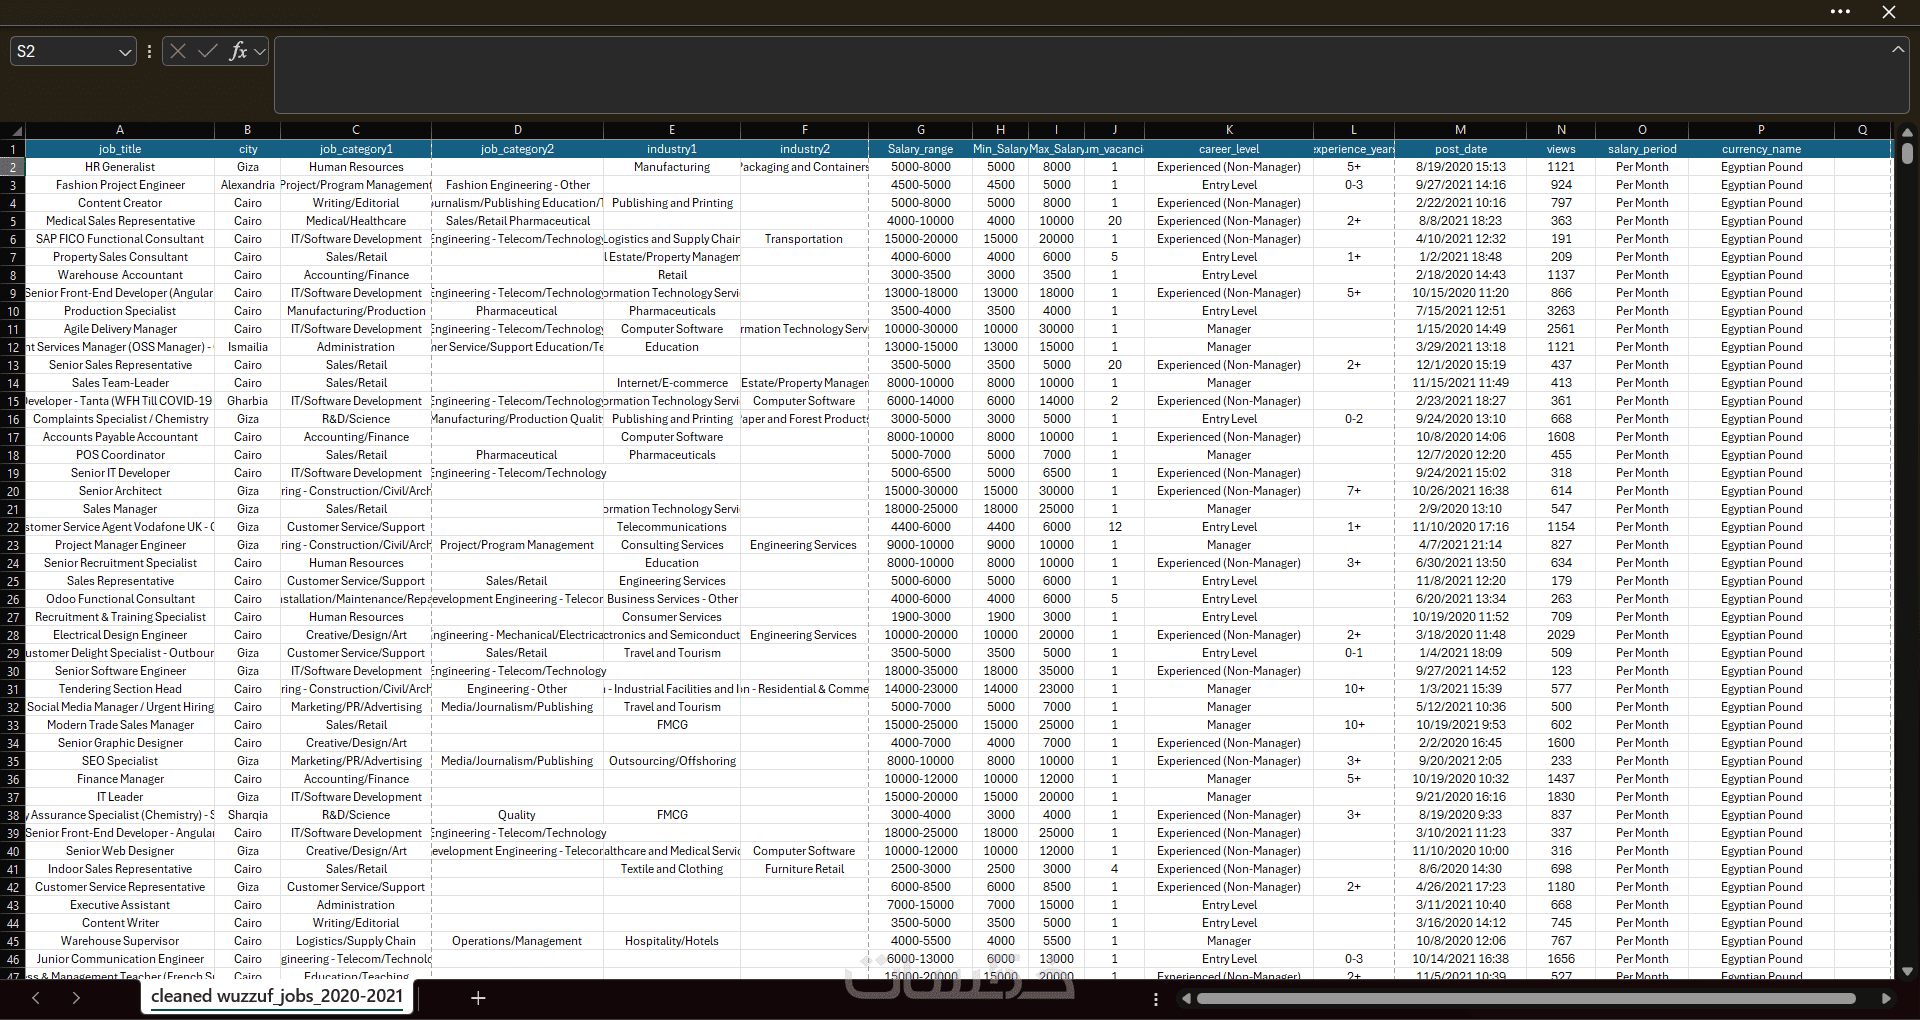Open the three-dot more options menu at top
This screenshot has width=1920, height=1020.
1840,12
